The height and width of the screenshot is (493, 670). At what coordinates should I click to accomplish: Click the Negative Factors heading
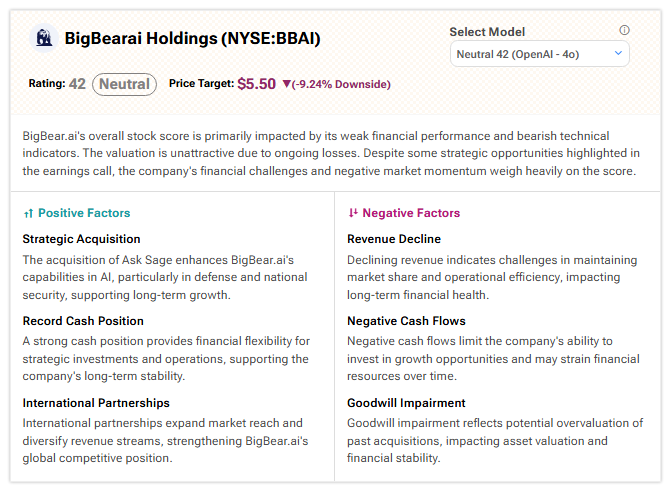[x=411, y=213]
